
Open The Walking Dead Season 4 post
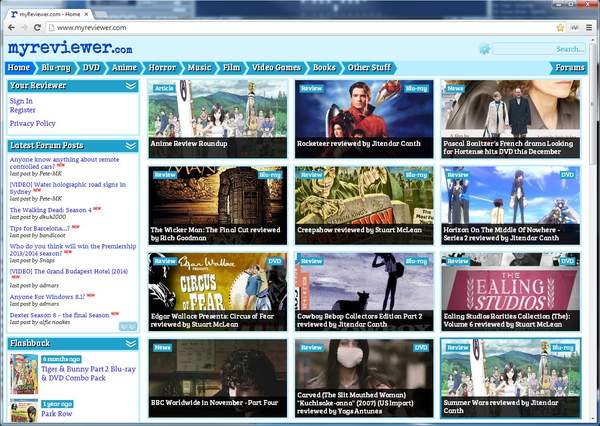[x=51, y=210]
